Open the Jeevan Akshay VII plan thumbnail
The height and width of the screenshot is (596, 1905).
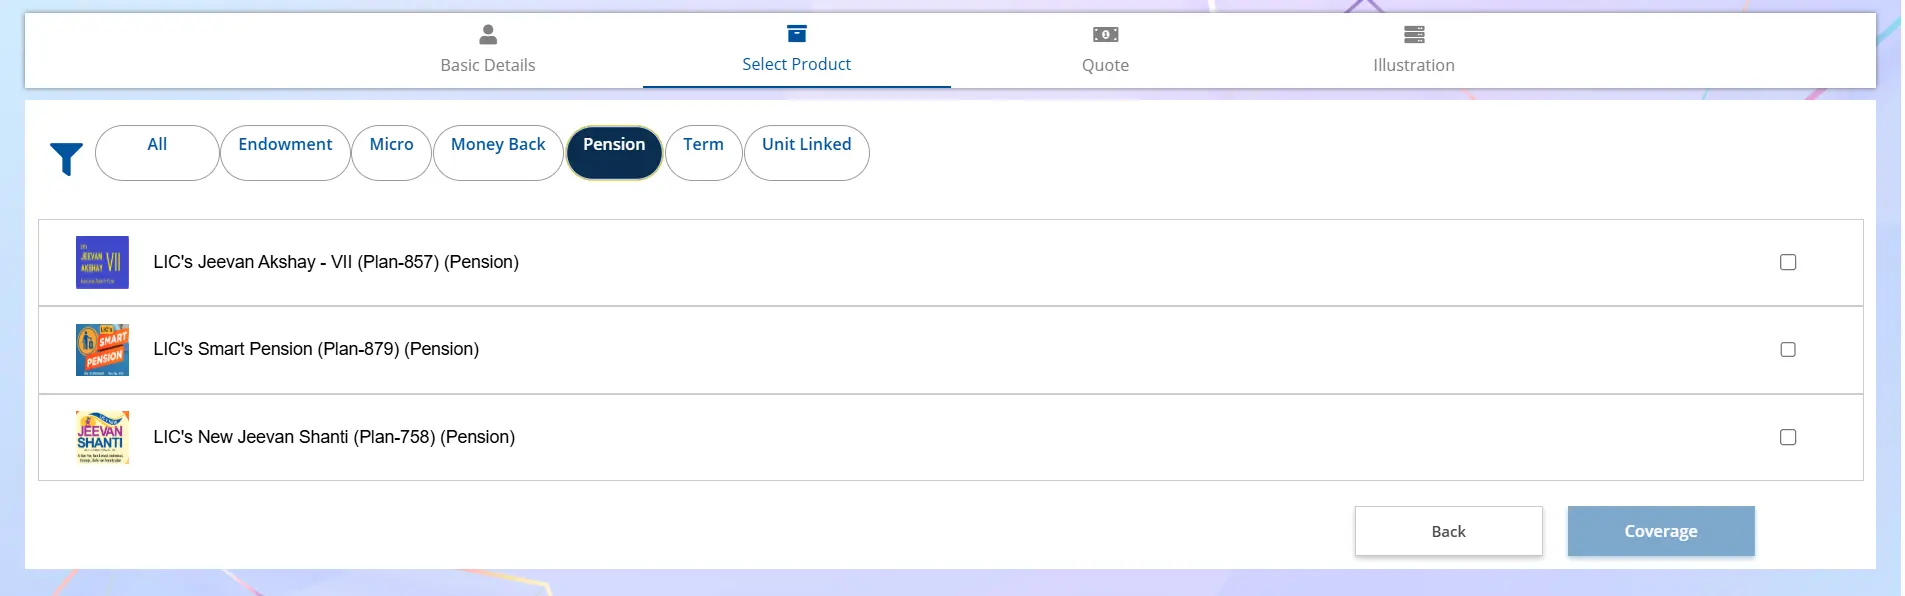tap(102, 262)
